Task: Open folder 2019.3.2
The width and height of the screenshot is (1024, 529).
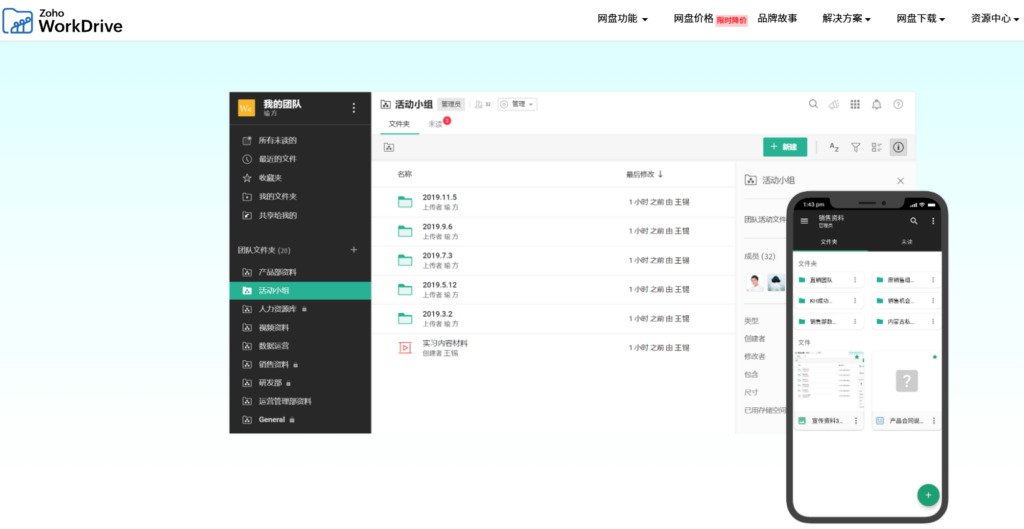Action: (x=437, y=314)
